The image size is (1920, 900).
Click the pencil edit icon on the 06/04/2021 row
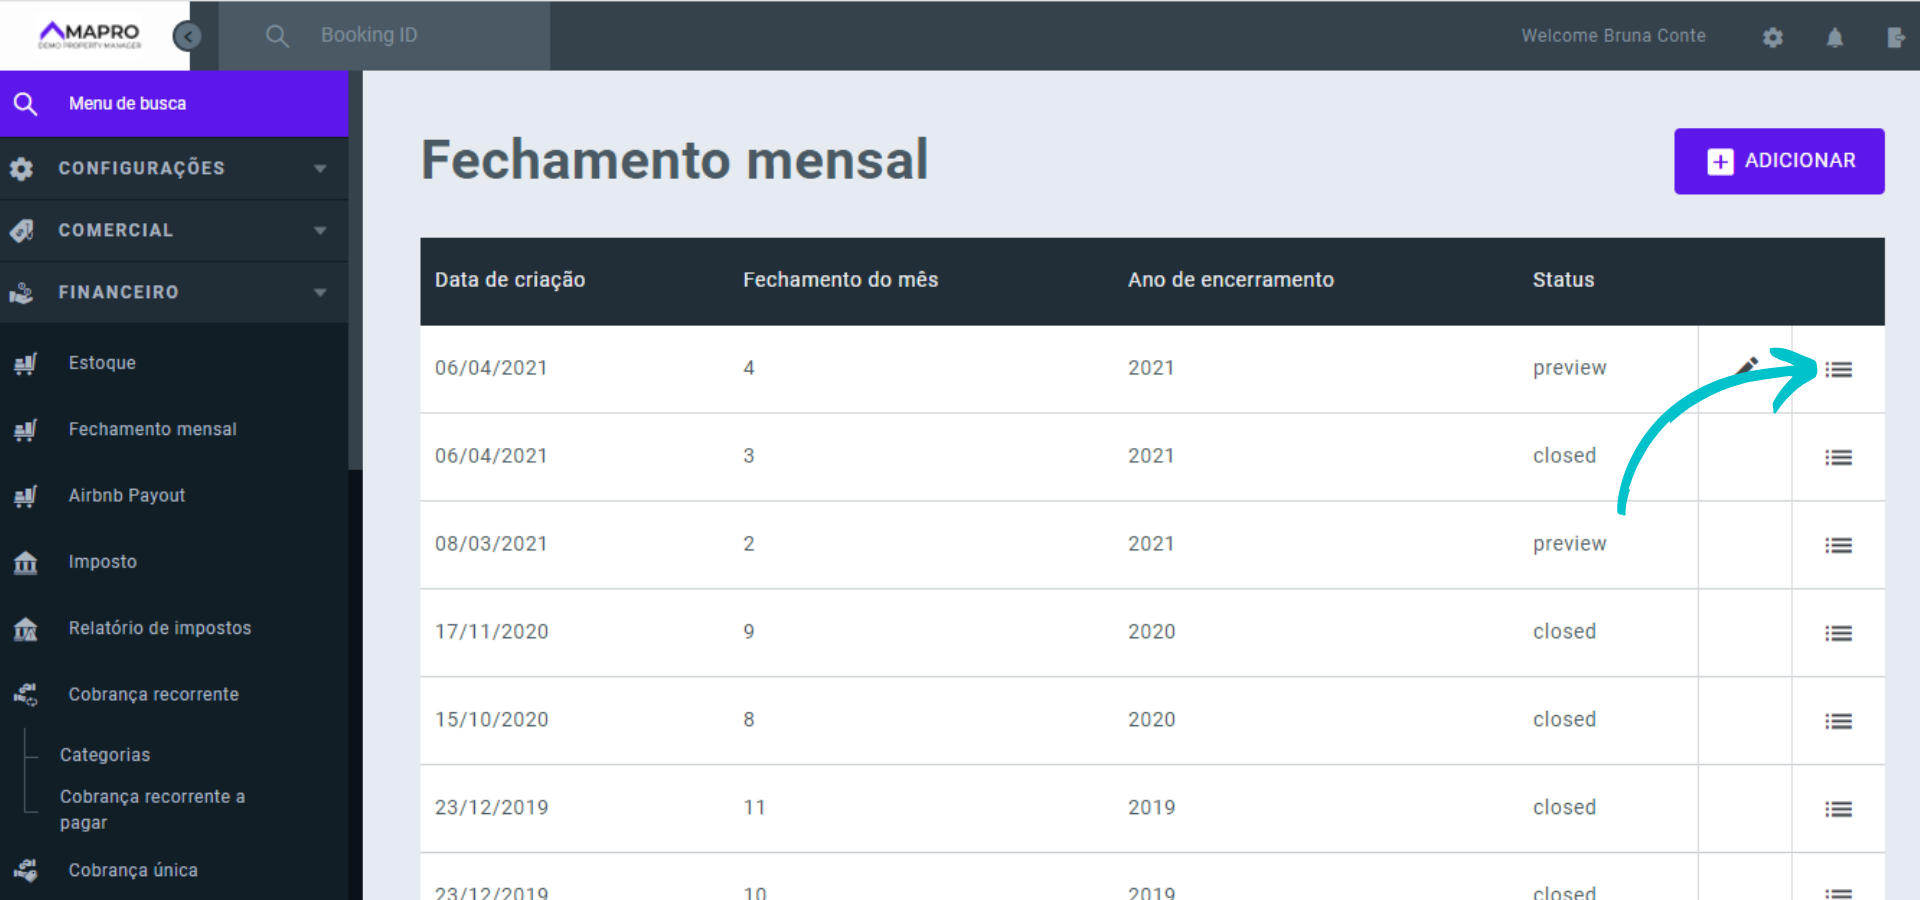1746,366
